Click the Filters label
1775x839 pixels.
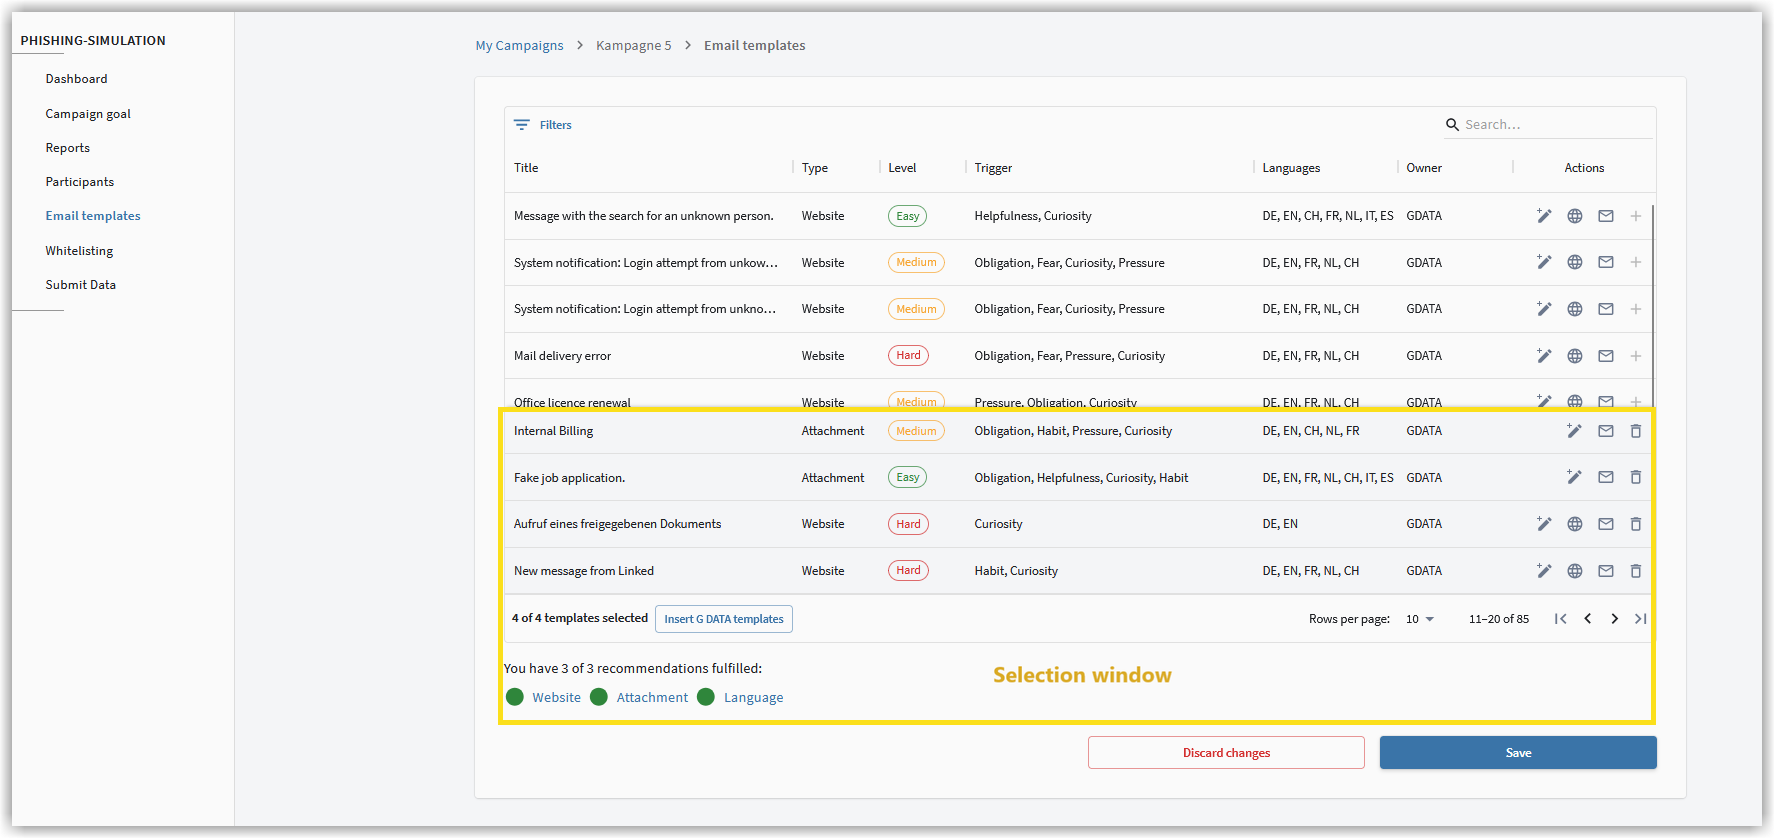coord(556,125)
